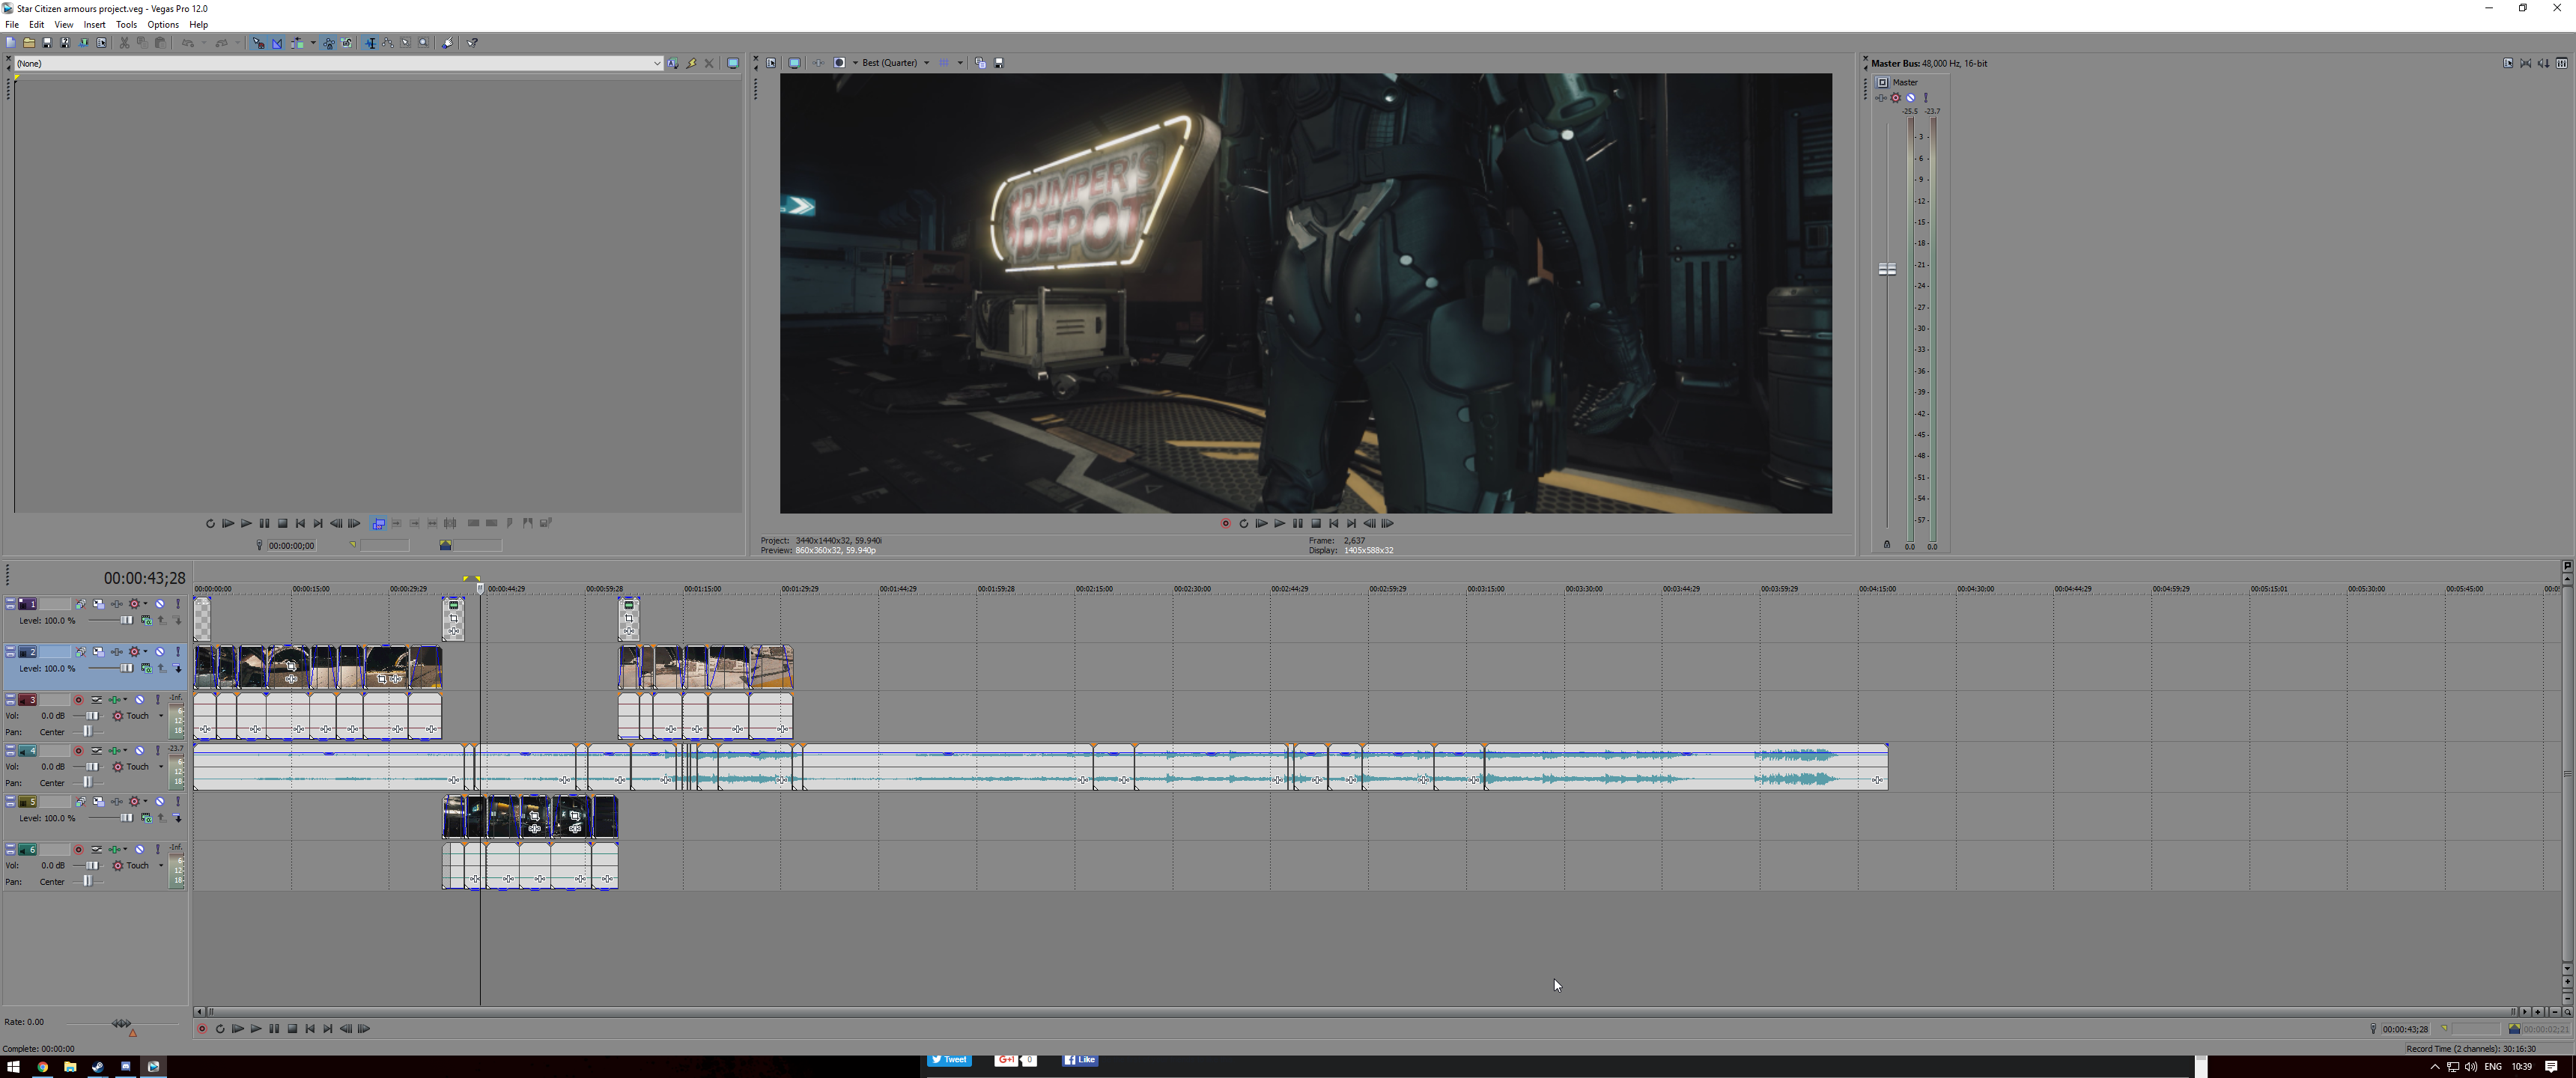Click Play From Start on main transport bar
Viewport: 2576px width, 1078px height.
238,1028
